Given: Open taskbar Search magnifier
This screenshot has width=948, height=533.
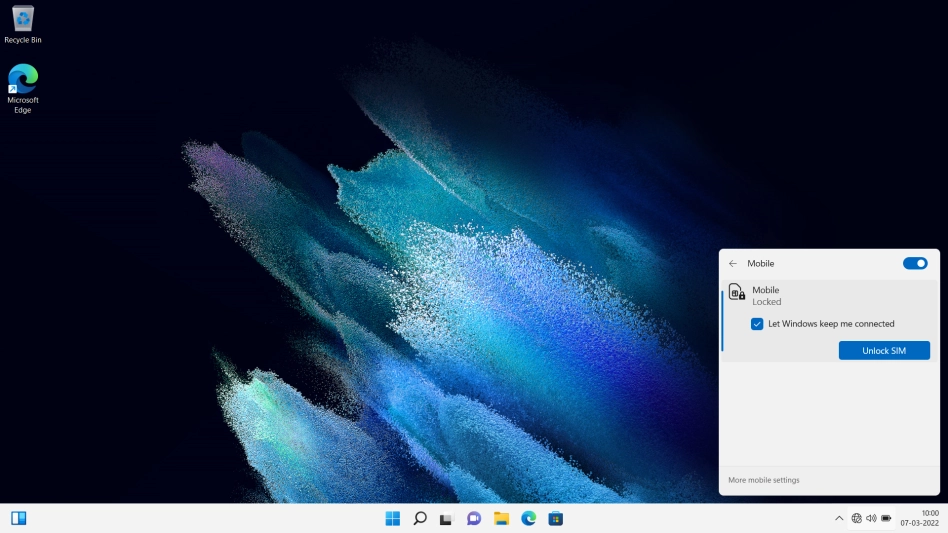Looking at the screenshot, I should (x=420, y=518).
